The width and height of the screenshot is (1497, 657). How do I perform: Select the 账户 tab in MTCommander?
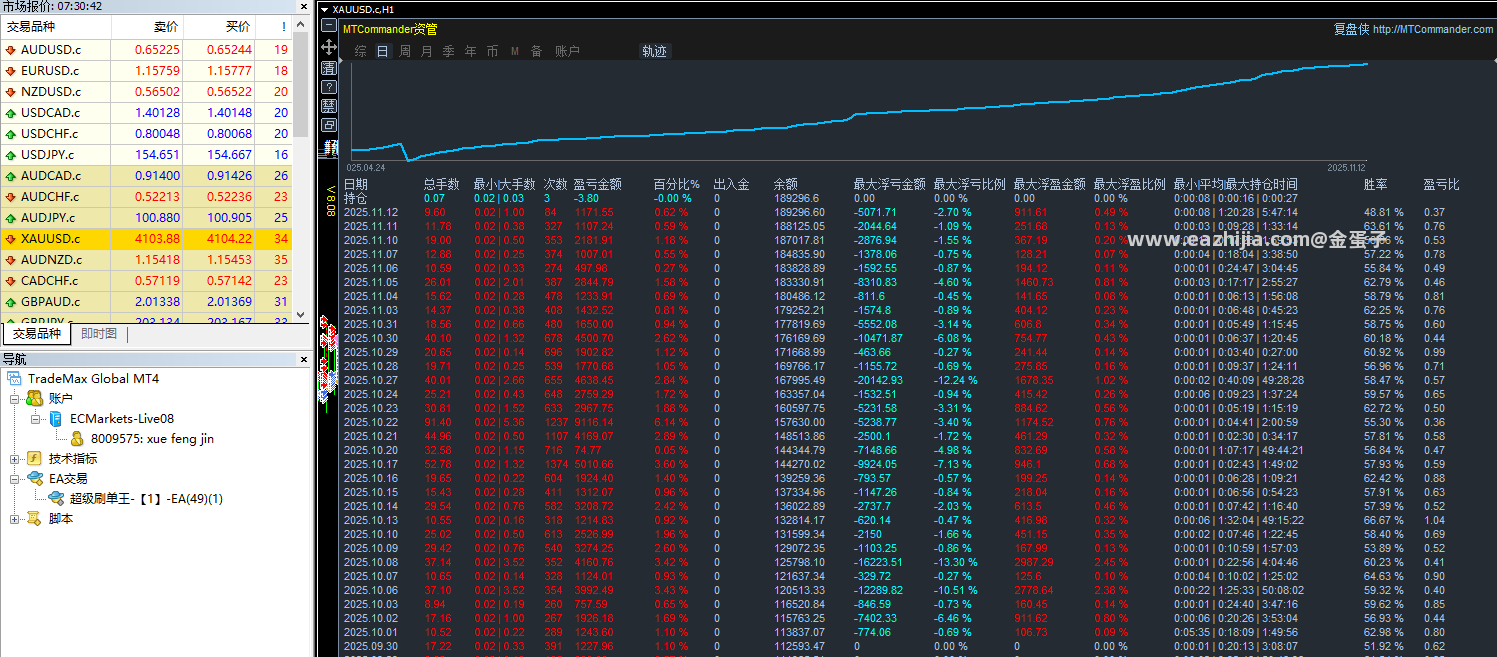567,51
